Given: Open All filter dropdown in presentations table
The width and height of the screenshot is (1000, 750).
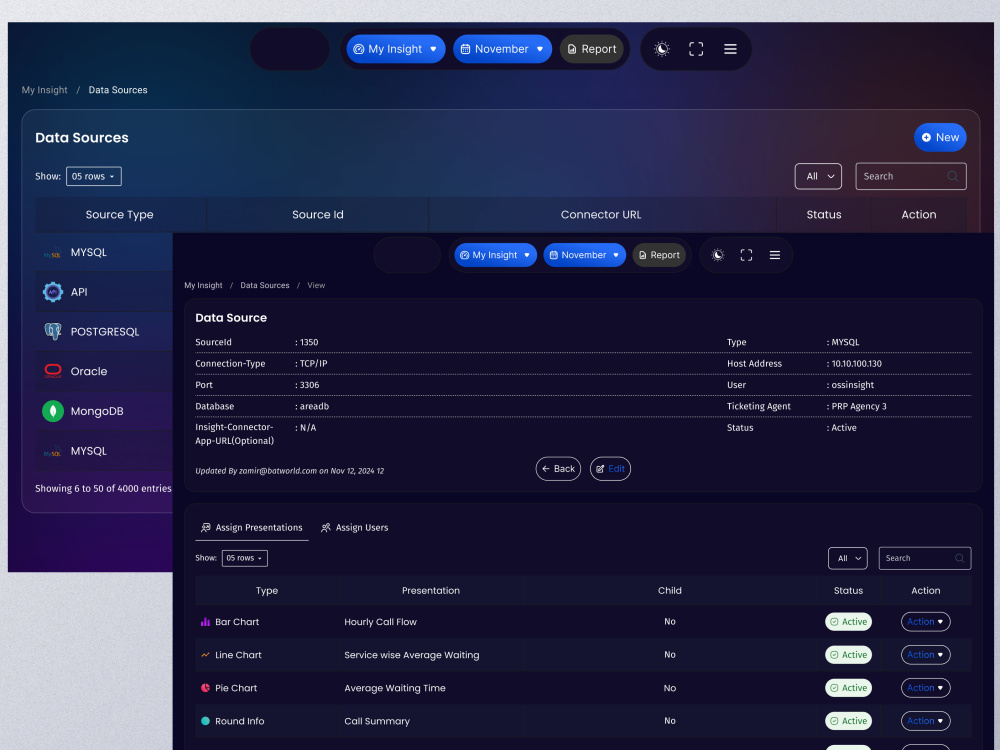Looking at the screenshot, I should (x=848, y=558).
